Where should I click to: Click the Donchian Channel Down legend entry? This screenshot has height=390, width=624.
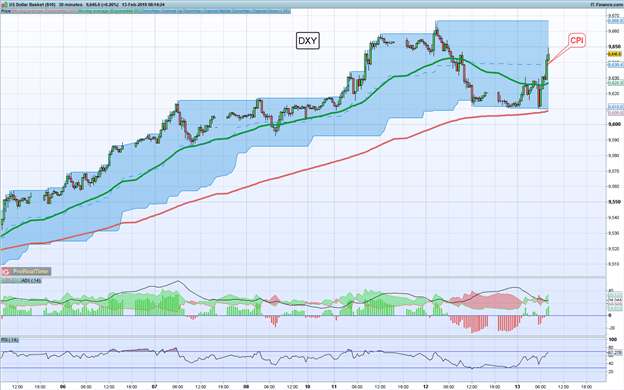[x=261, y=11]
